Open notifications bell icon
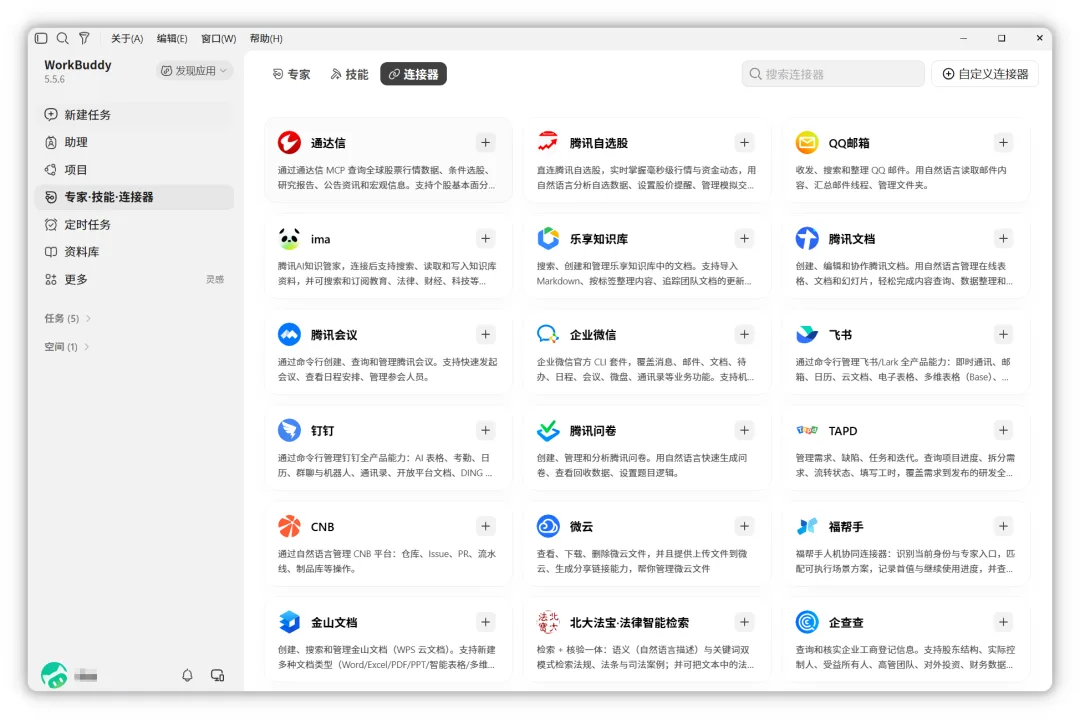 pos(187,676)
